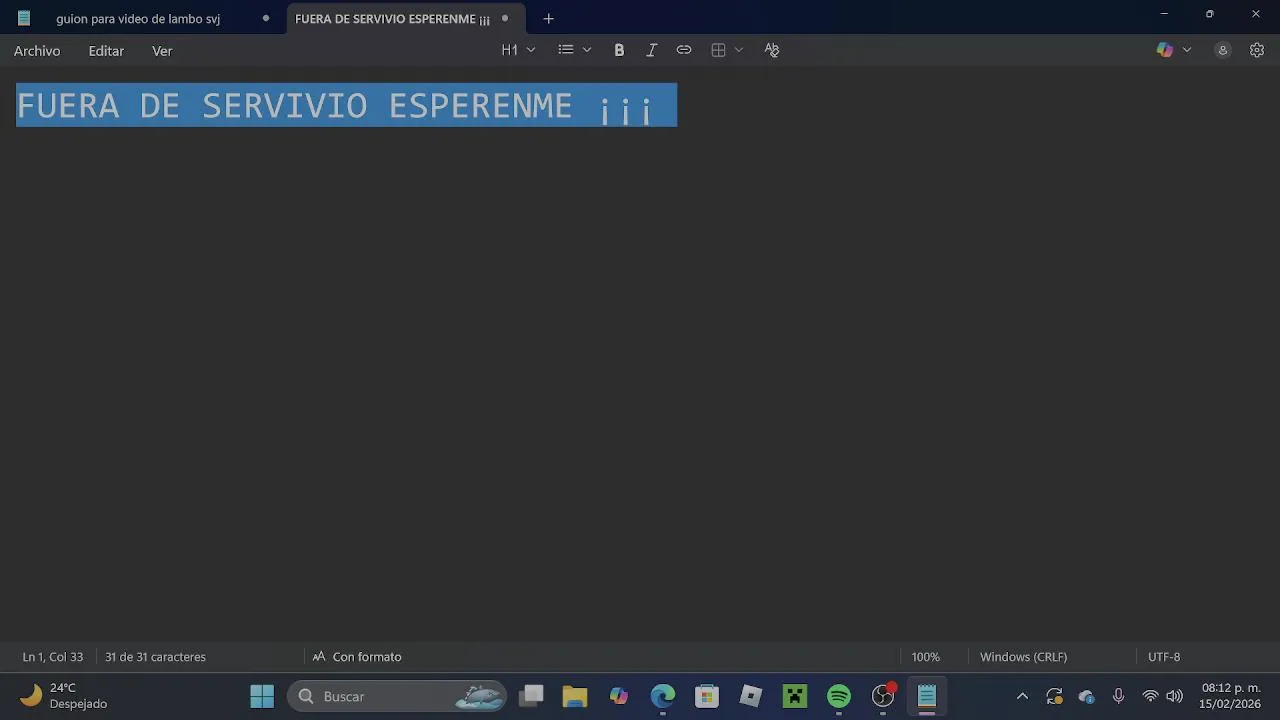The image size is (1280, 720).
Task: Insert a table using the table icon
Action: (718, 50)
